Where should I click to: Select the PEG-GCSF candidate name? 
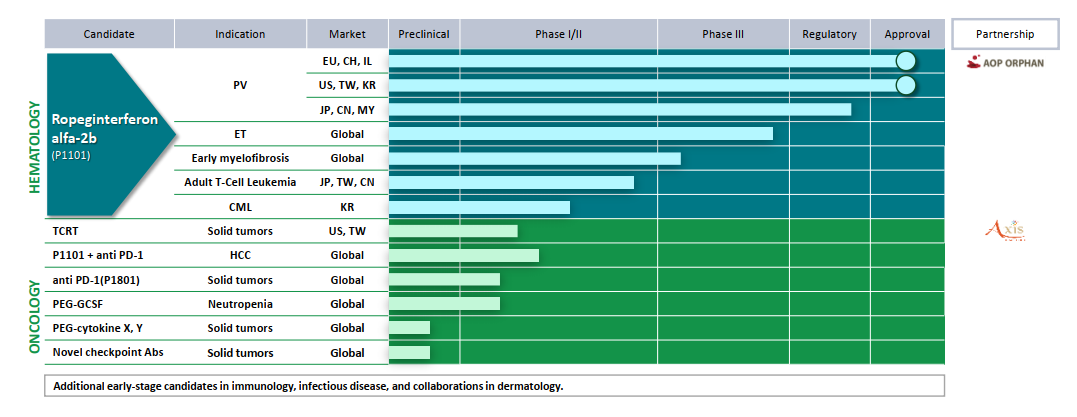78,304
